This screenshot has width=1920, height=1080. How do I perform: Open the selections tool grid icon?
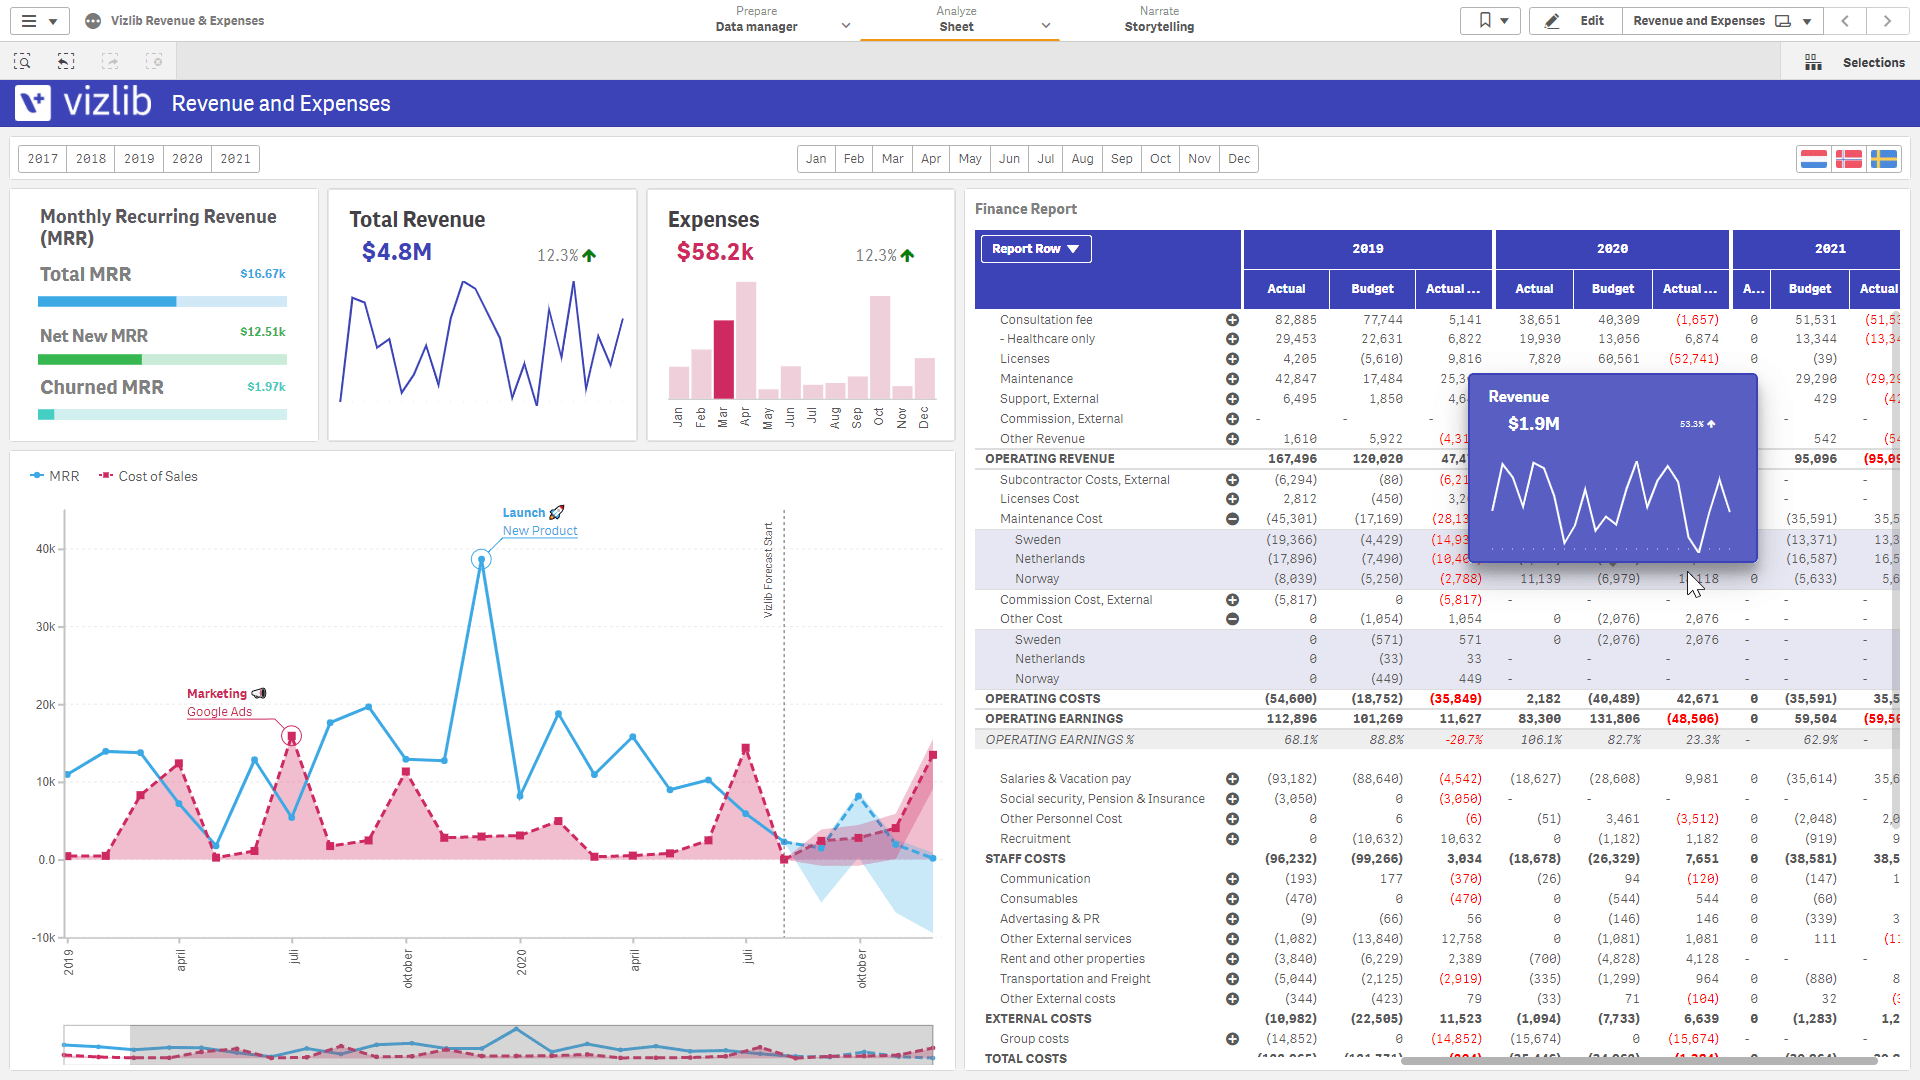point(1813,62)
